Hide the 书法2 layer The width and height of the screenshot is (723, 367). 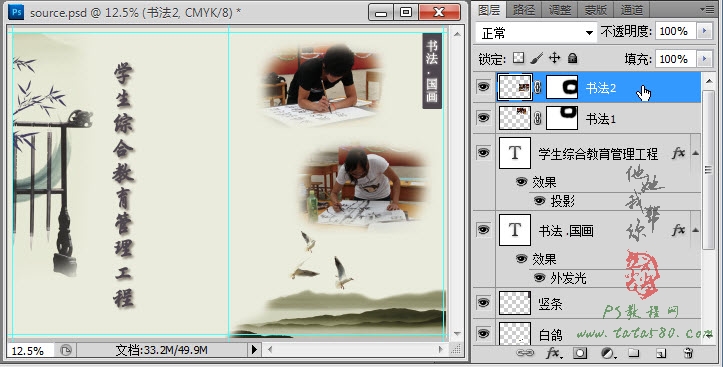[x=483, y=86]
